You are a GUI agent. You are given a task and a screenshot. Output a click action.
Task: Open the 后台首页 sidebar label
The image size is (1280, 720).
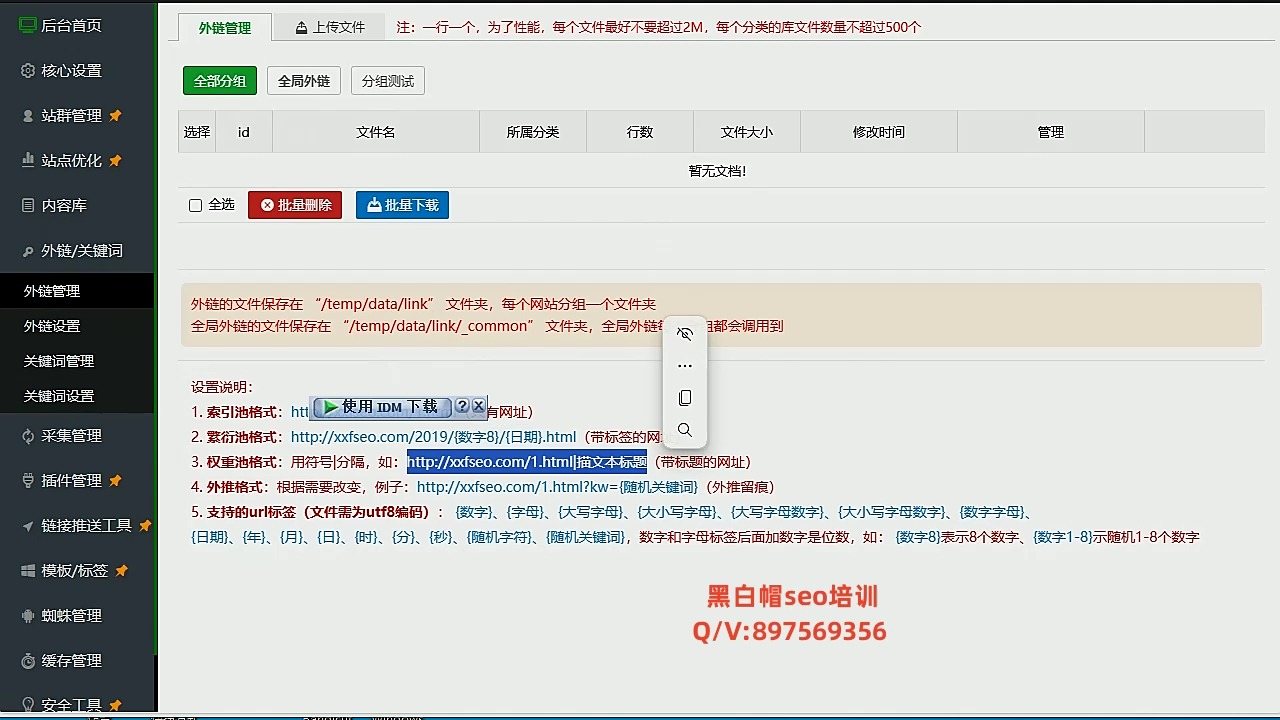click(x=71, y=25)
